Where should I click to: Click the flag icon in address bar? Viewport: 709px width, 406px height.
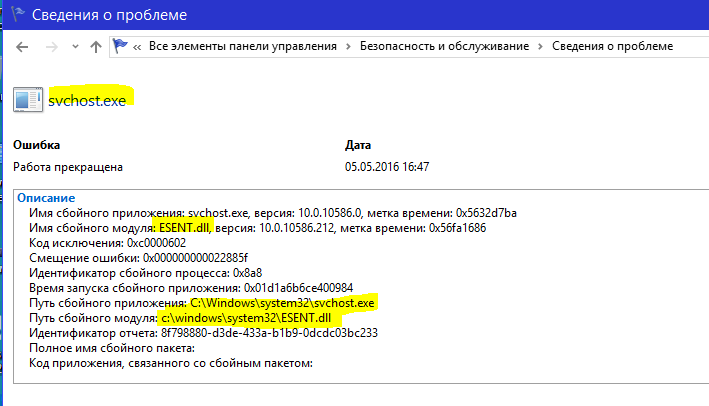120,46
